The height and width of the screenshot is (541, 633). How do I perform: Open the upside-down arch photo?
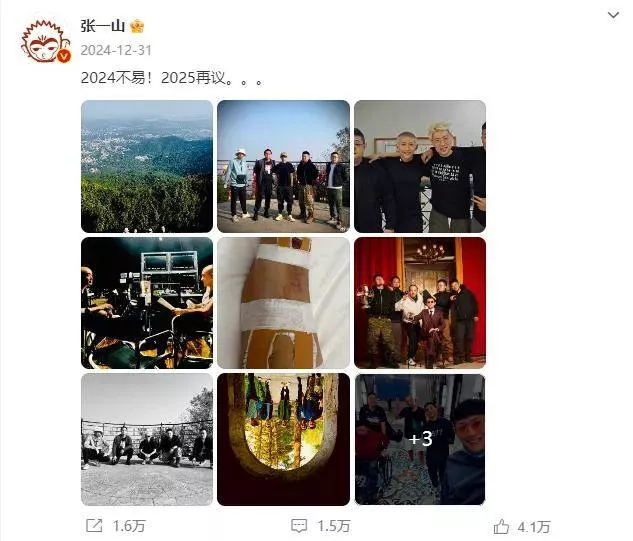tap(283, 439)
